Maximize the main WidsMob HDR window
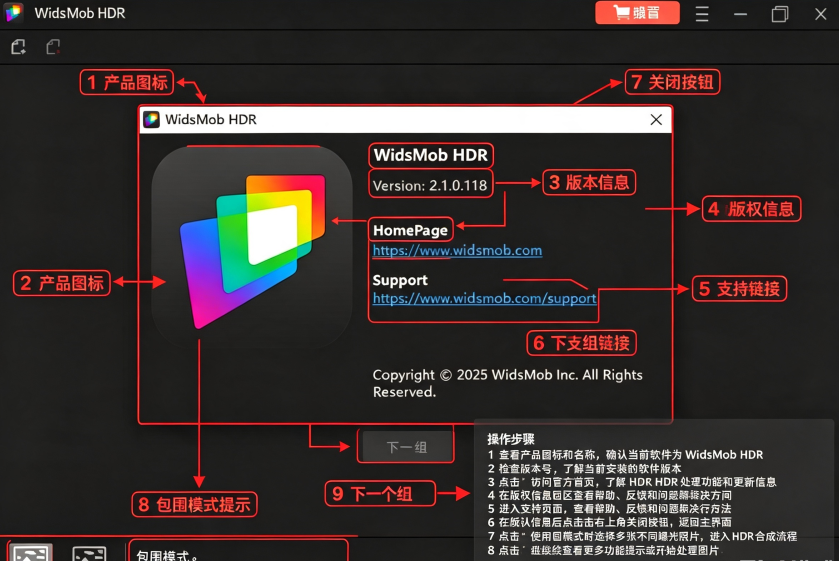Image resolution: width=839 pixels, height=561 pixels. (x=780, y=14)
